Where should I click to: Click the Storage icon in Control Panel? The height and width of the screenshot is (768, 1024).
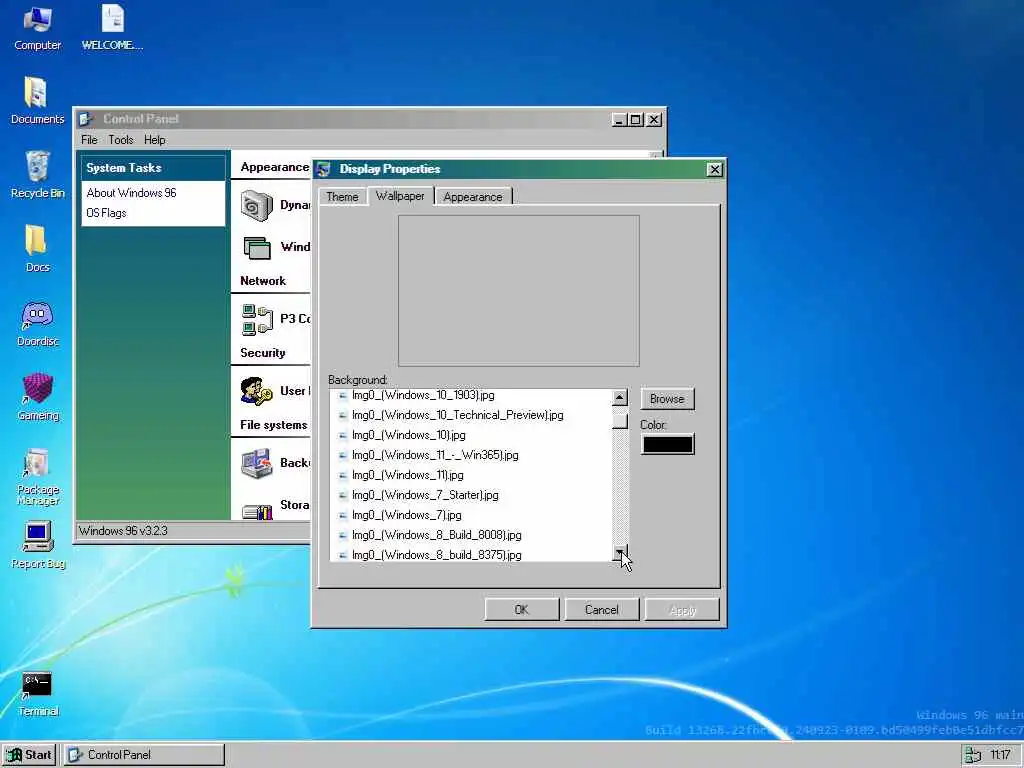pyautogui.click(x=257, y=511)
